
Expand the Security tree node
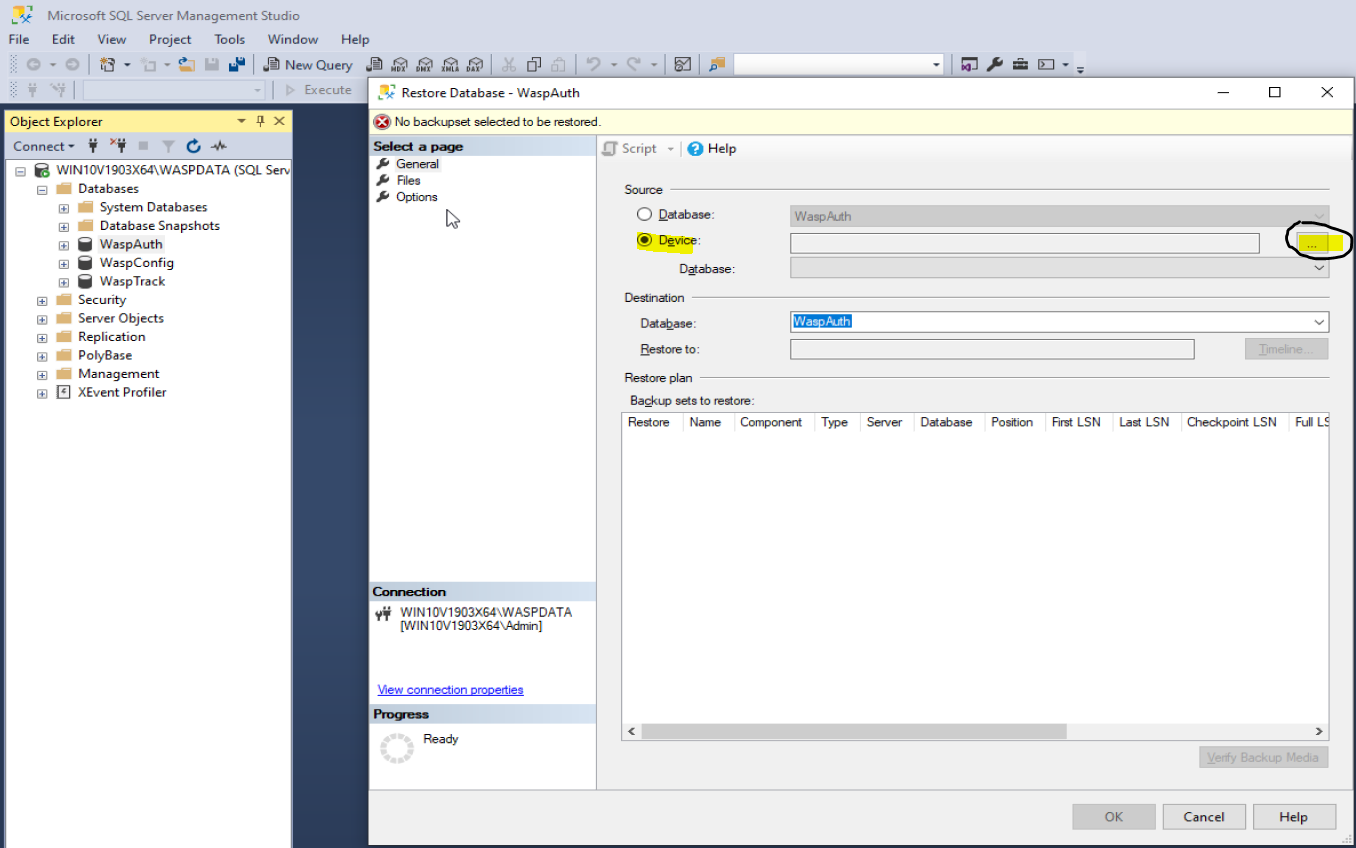point(42,300)
